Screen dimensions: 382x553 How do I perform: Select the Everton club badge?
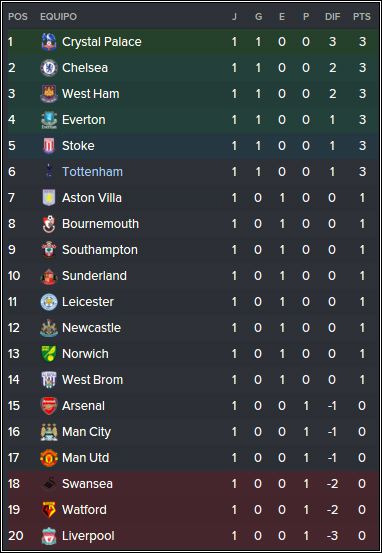pyautogui.click(x=49, y=120)
